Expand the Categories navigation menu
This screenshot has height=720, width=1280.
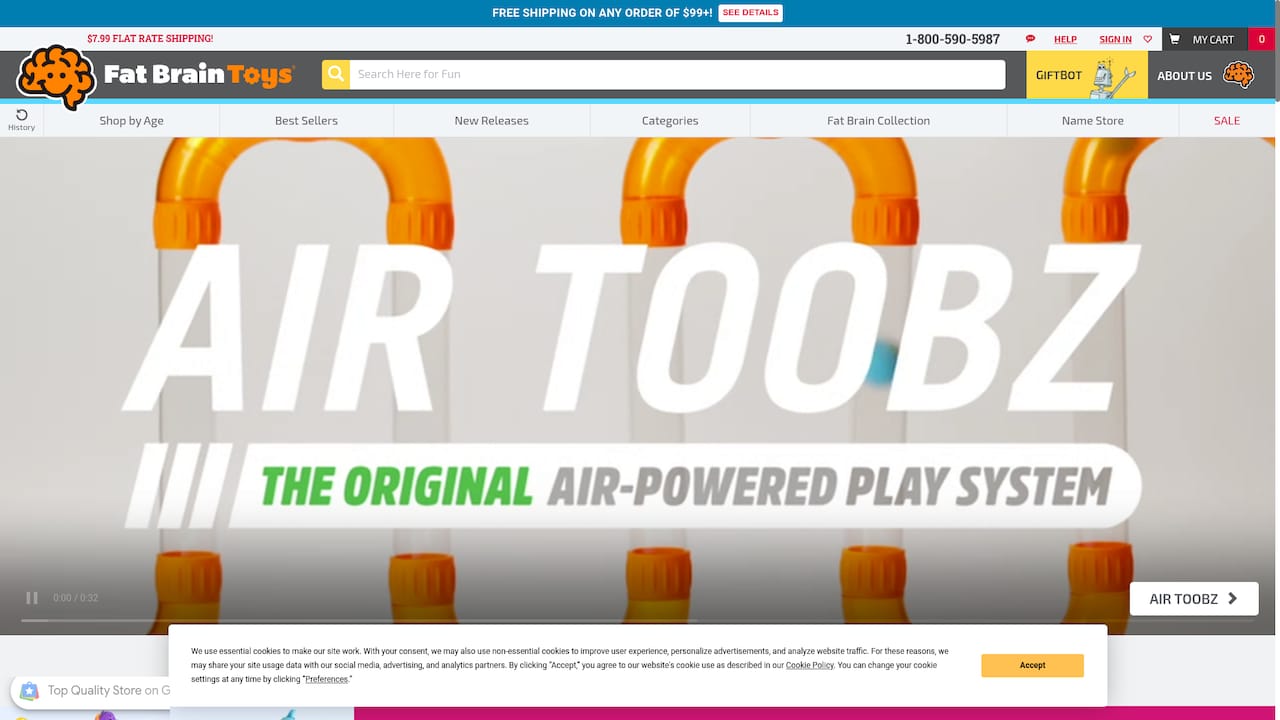click(669, 120)
